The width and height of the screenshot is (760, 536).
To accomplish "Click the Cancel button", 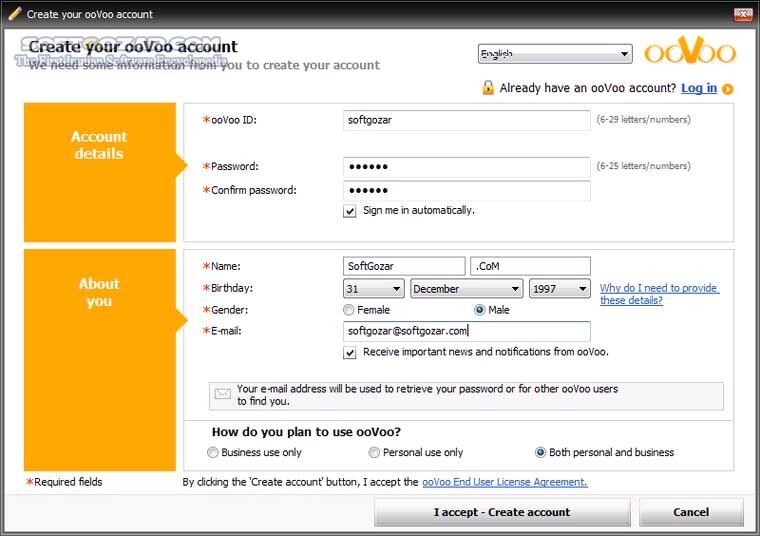I will click(x=691, y=512).
